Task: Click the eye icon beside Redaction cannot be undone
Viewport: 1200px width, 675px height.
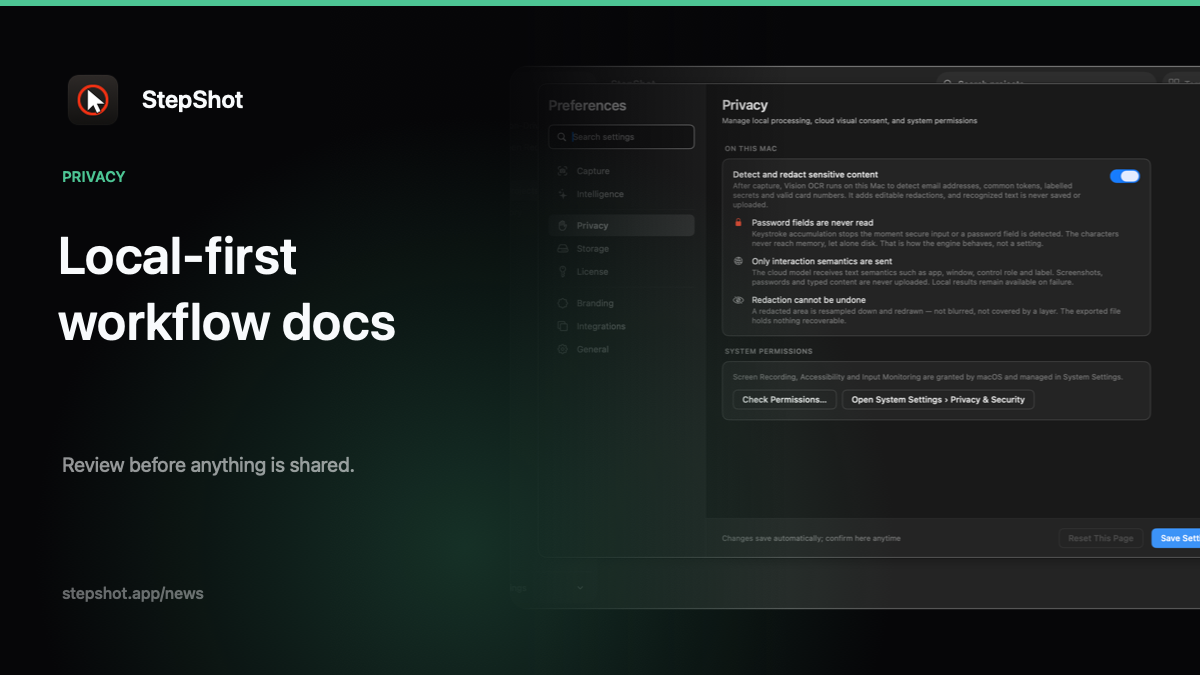Action: click(x=738, y=300)
